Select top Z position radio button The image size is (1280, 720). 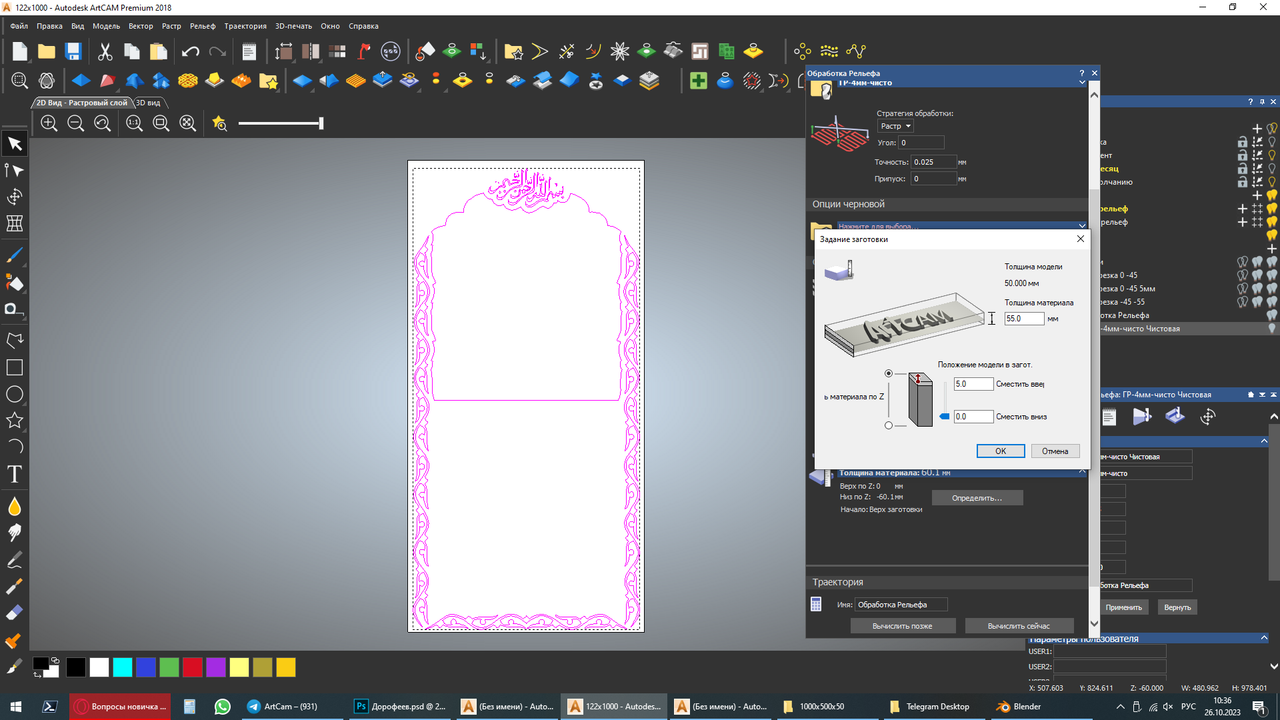pyautogui.click(x=889, y=373)
